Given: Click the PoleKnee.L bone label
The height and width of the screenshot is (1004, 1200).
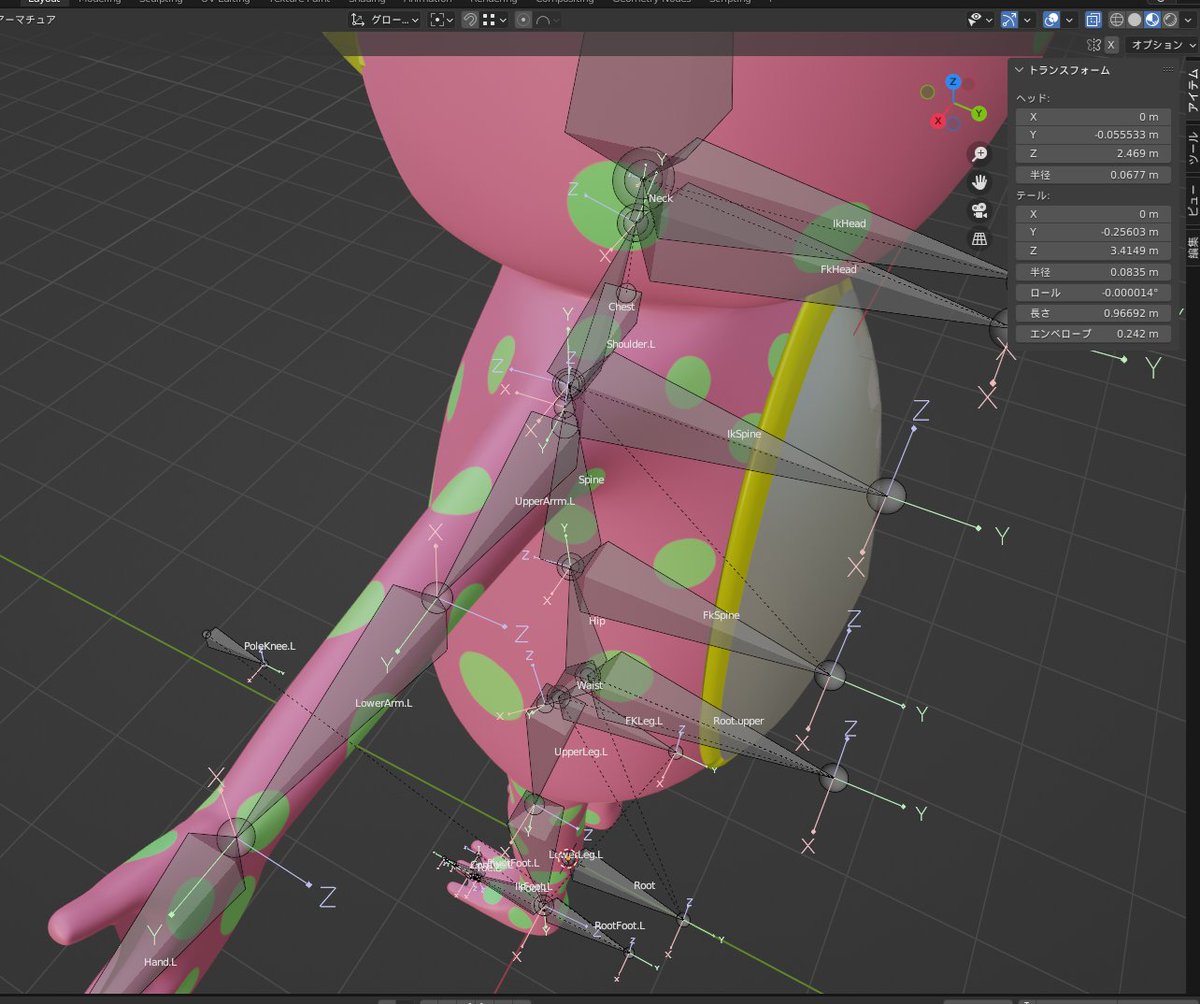Looking at the screenshot, I should pyautogui.click(x=270, y=647).
